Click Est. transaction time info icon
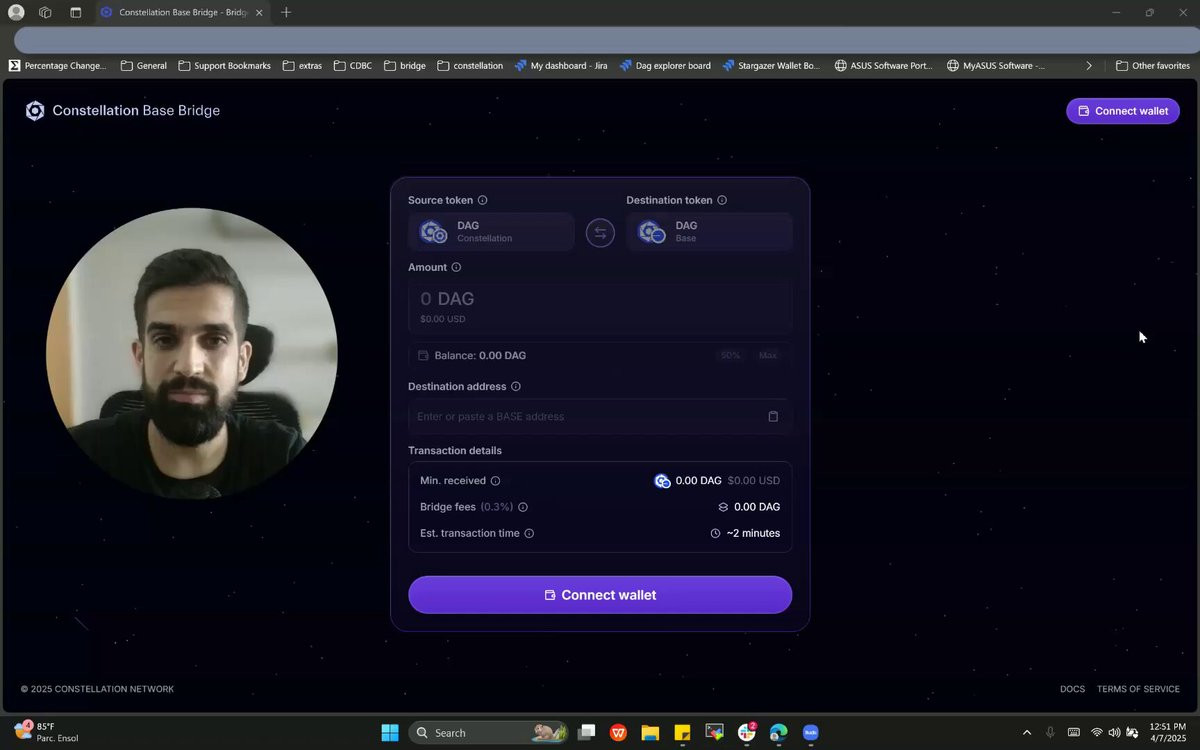 tap(529, 533)
